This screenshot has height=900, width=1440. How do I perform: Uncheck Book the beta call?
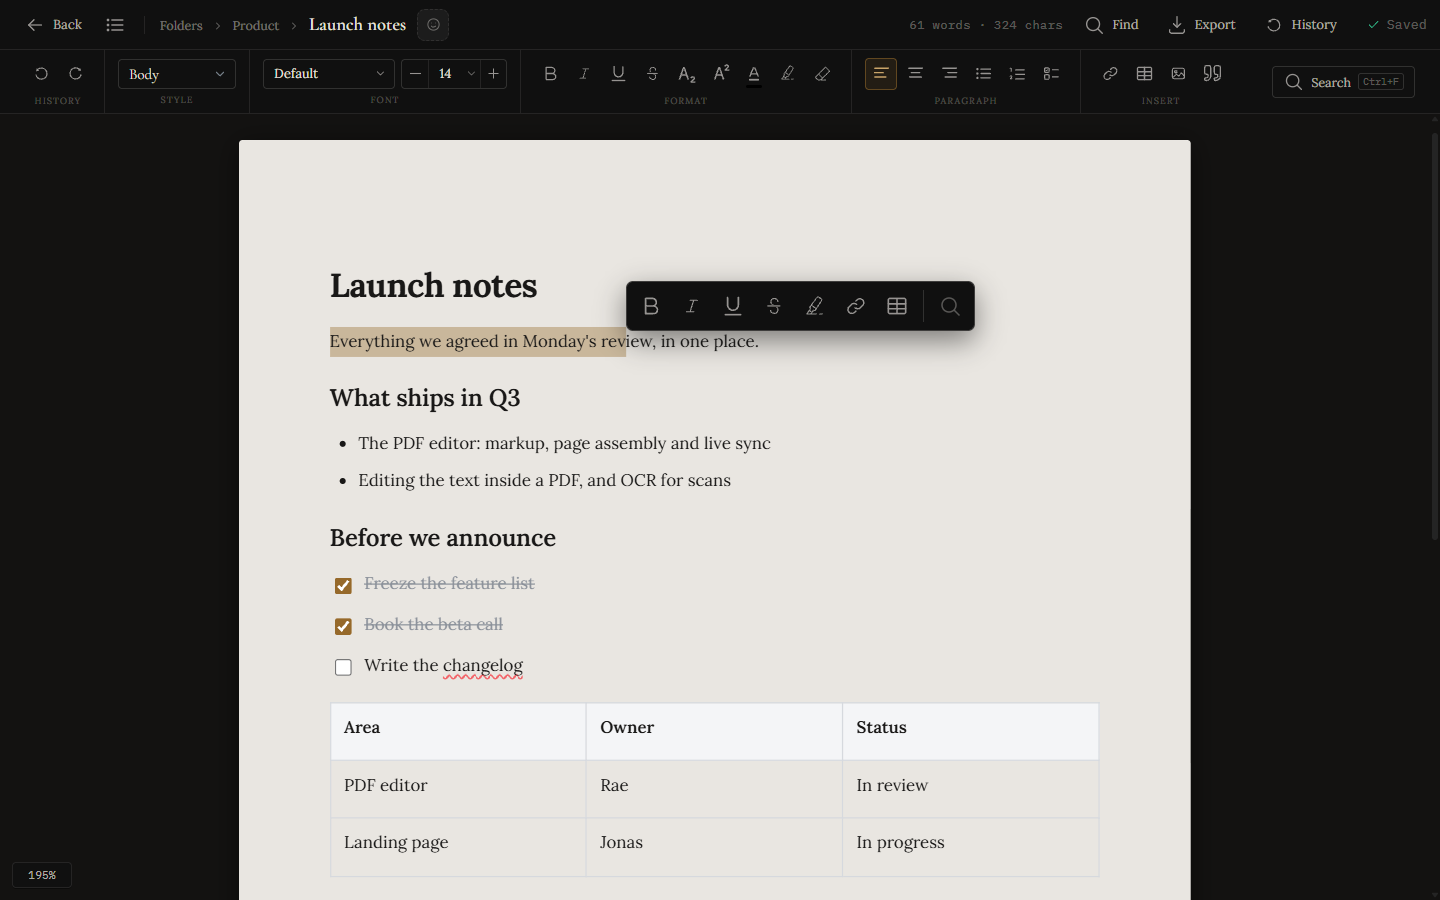[343, 626]
